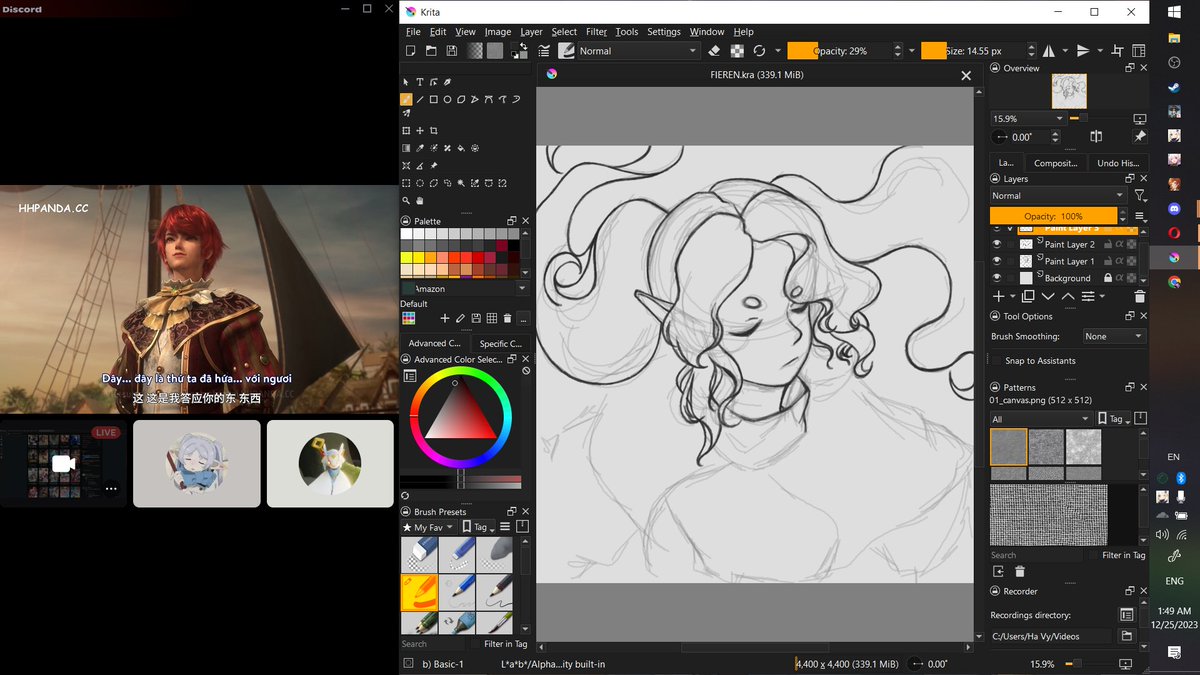Toggle lock on Paint Layer 2
The image size is (1200, 675).
tap(1108, 244)
